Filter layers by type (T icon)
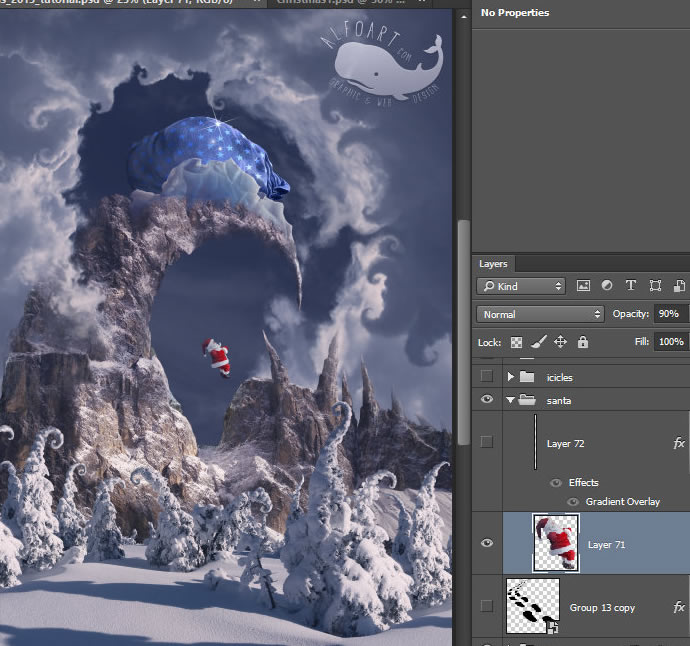690x646 pixels. pos(631,286)
